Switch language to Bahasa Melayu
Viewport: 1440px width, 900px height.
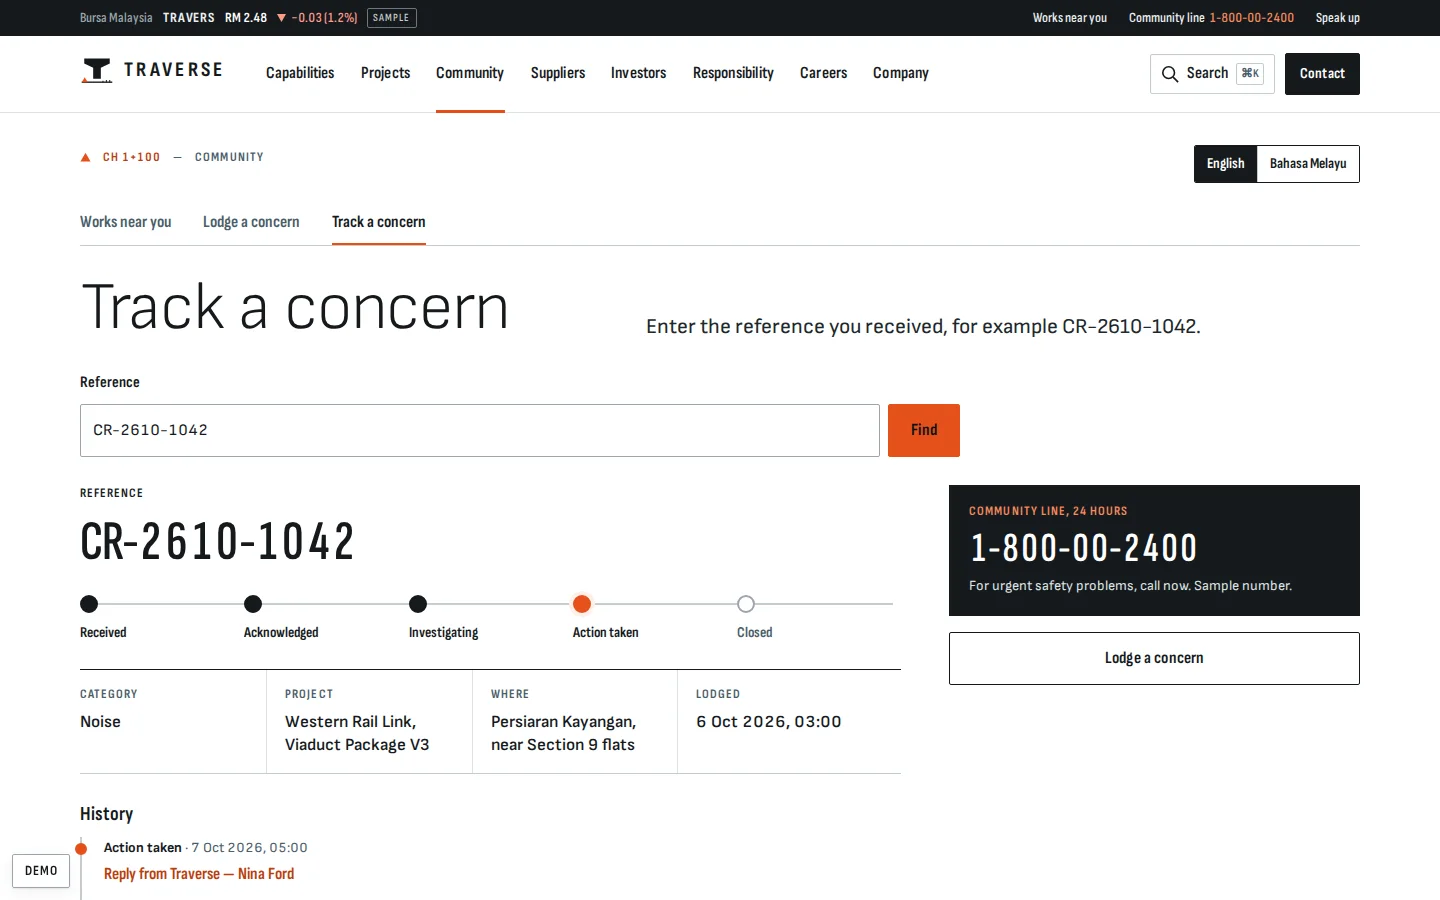coord(1308,164)
